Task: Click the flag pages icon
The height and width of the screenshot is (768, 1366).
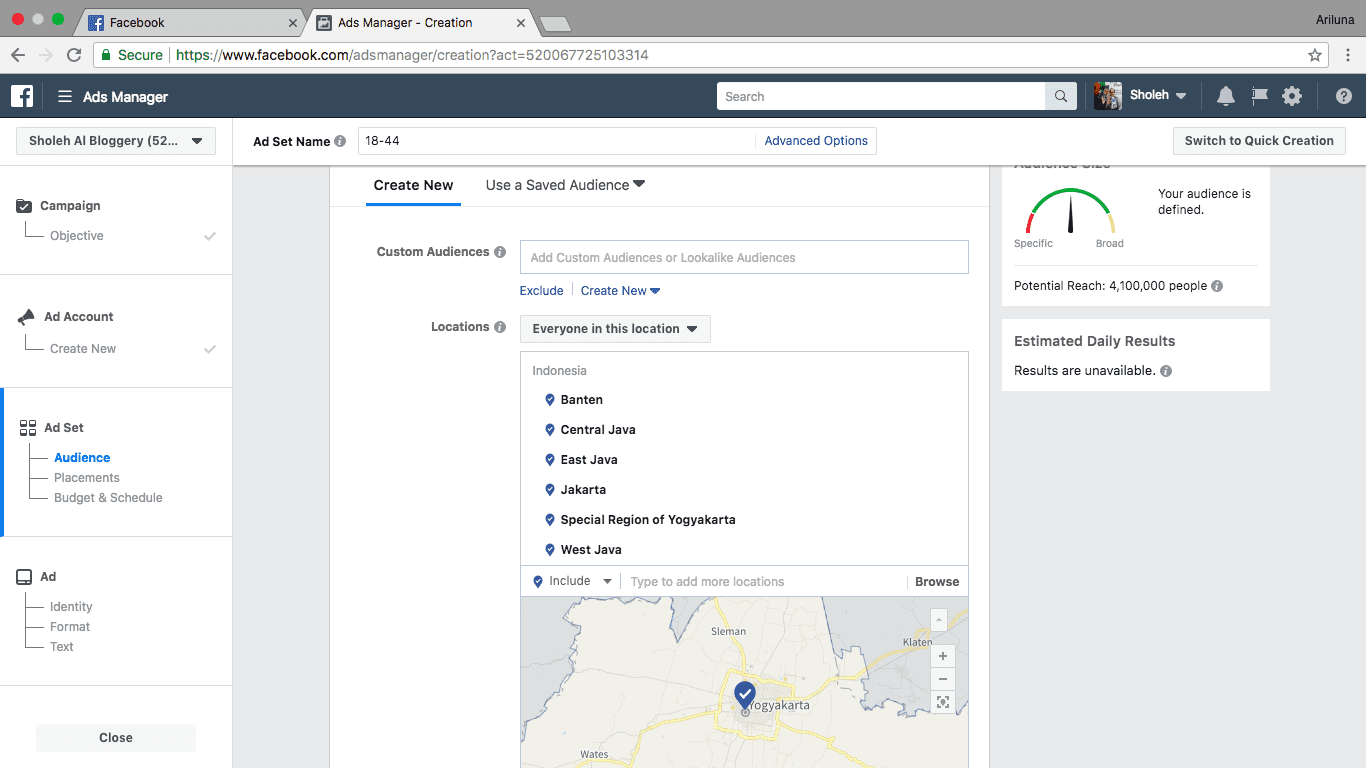Action: coord(1259,96)
